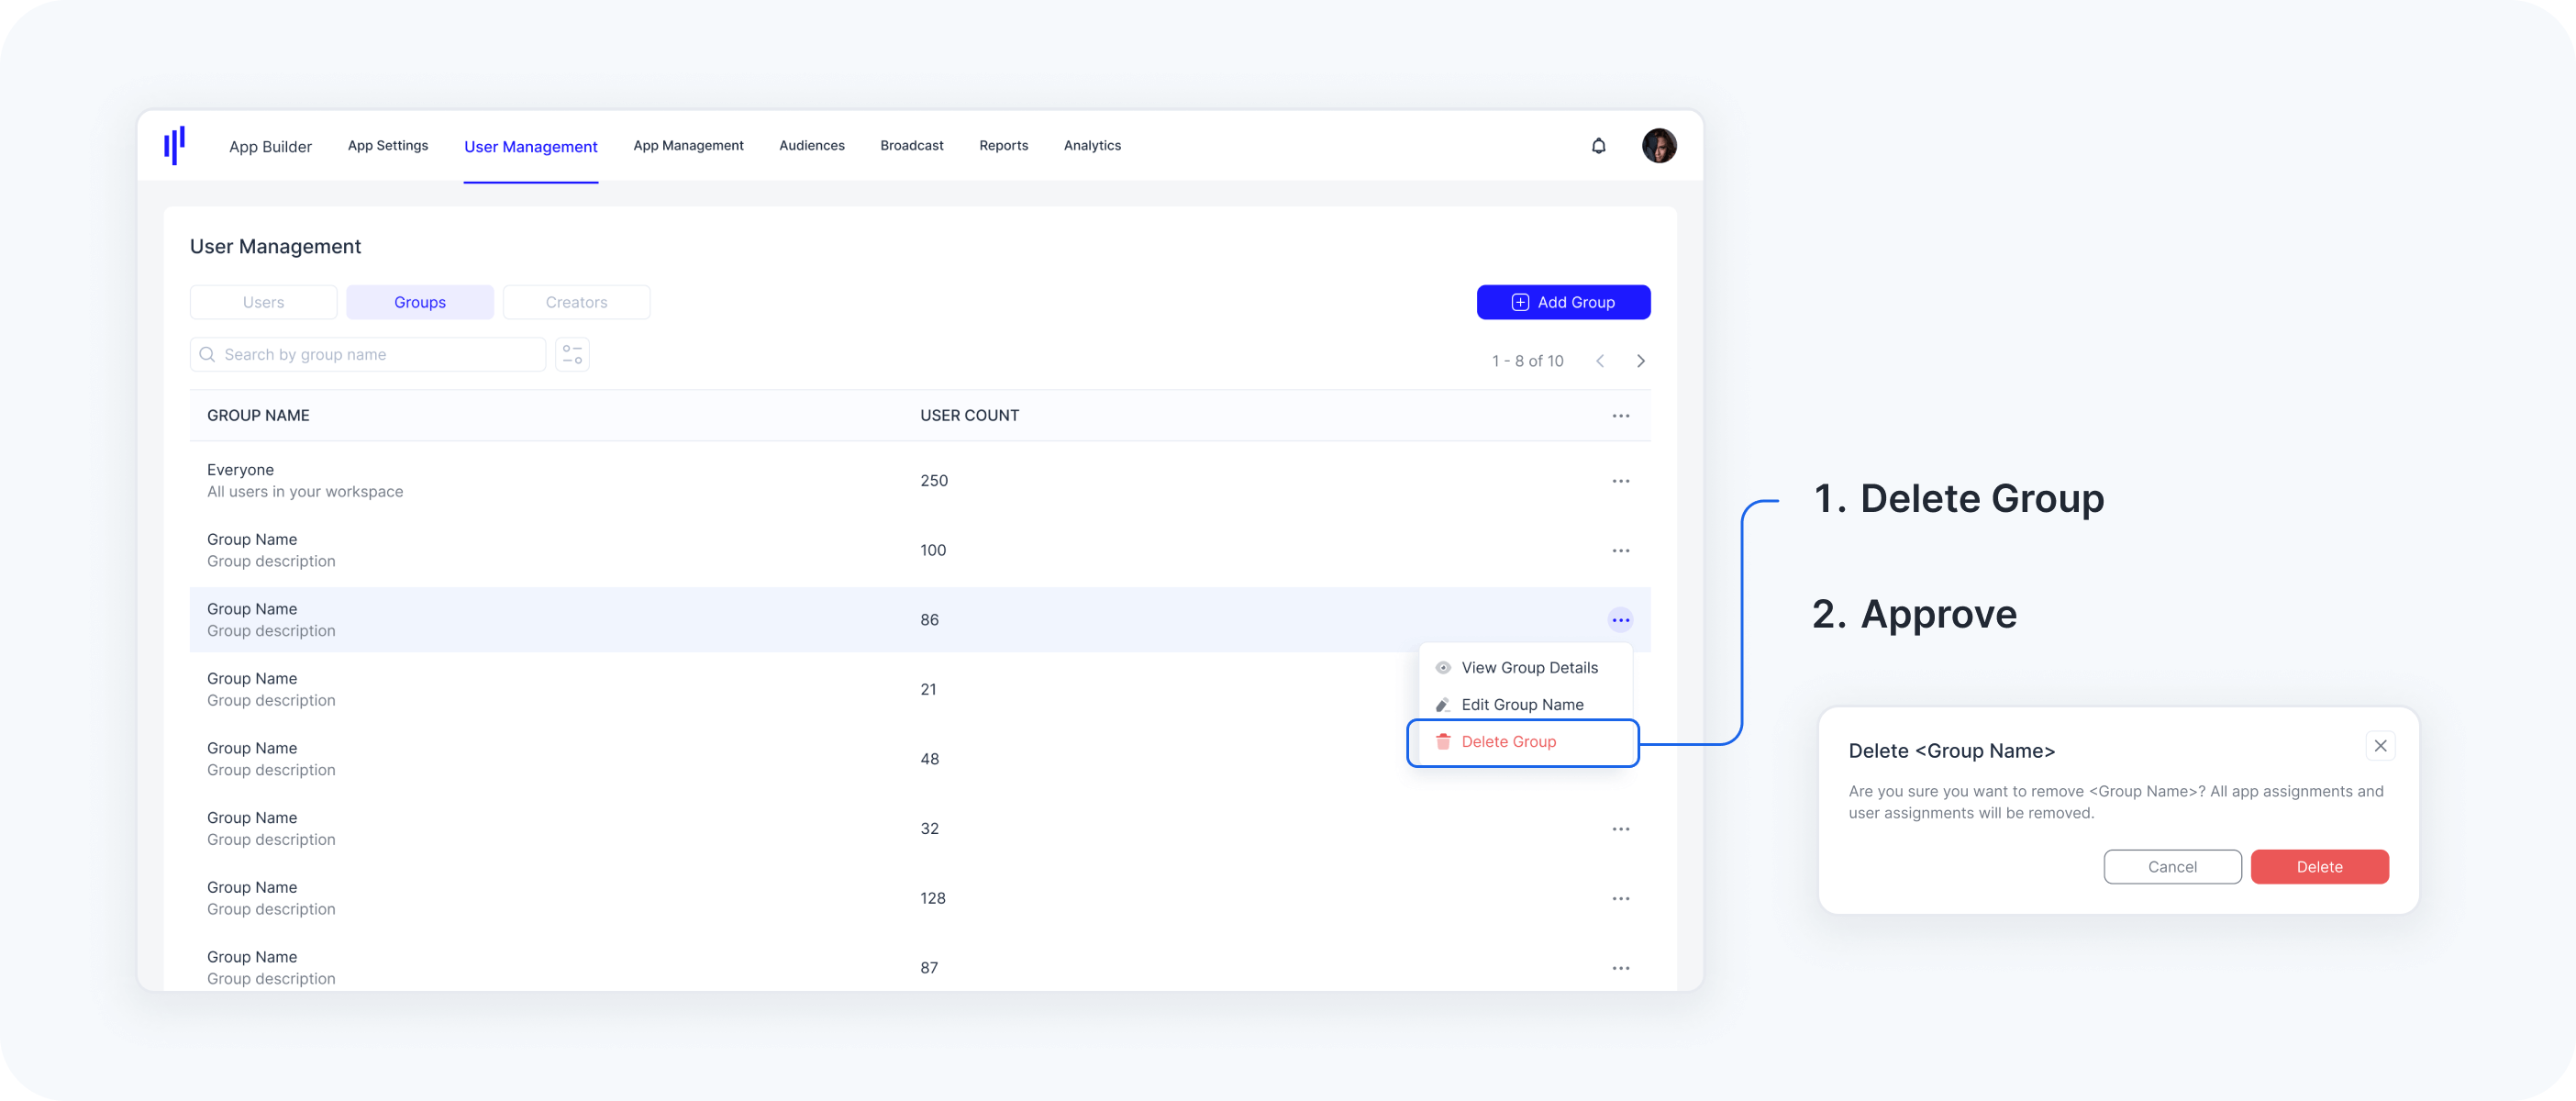
Task: Go to the previous page arrow
Action: [x=1600, y=361]
